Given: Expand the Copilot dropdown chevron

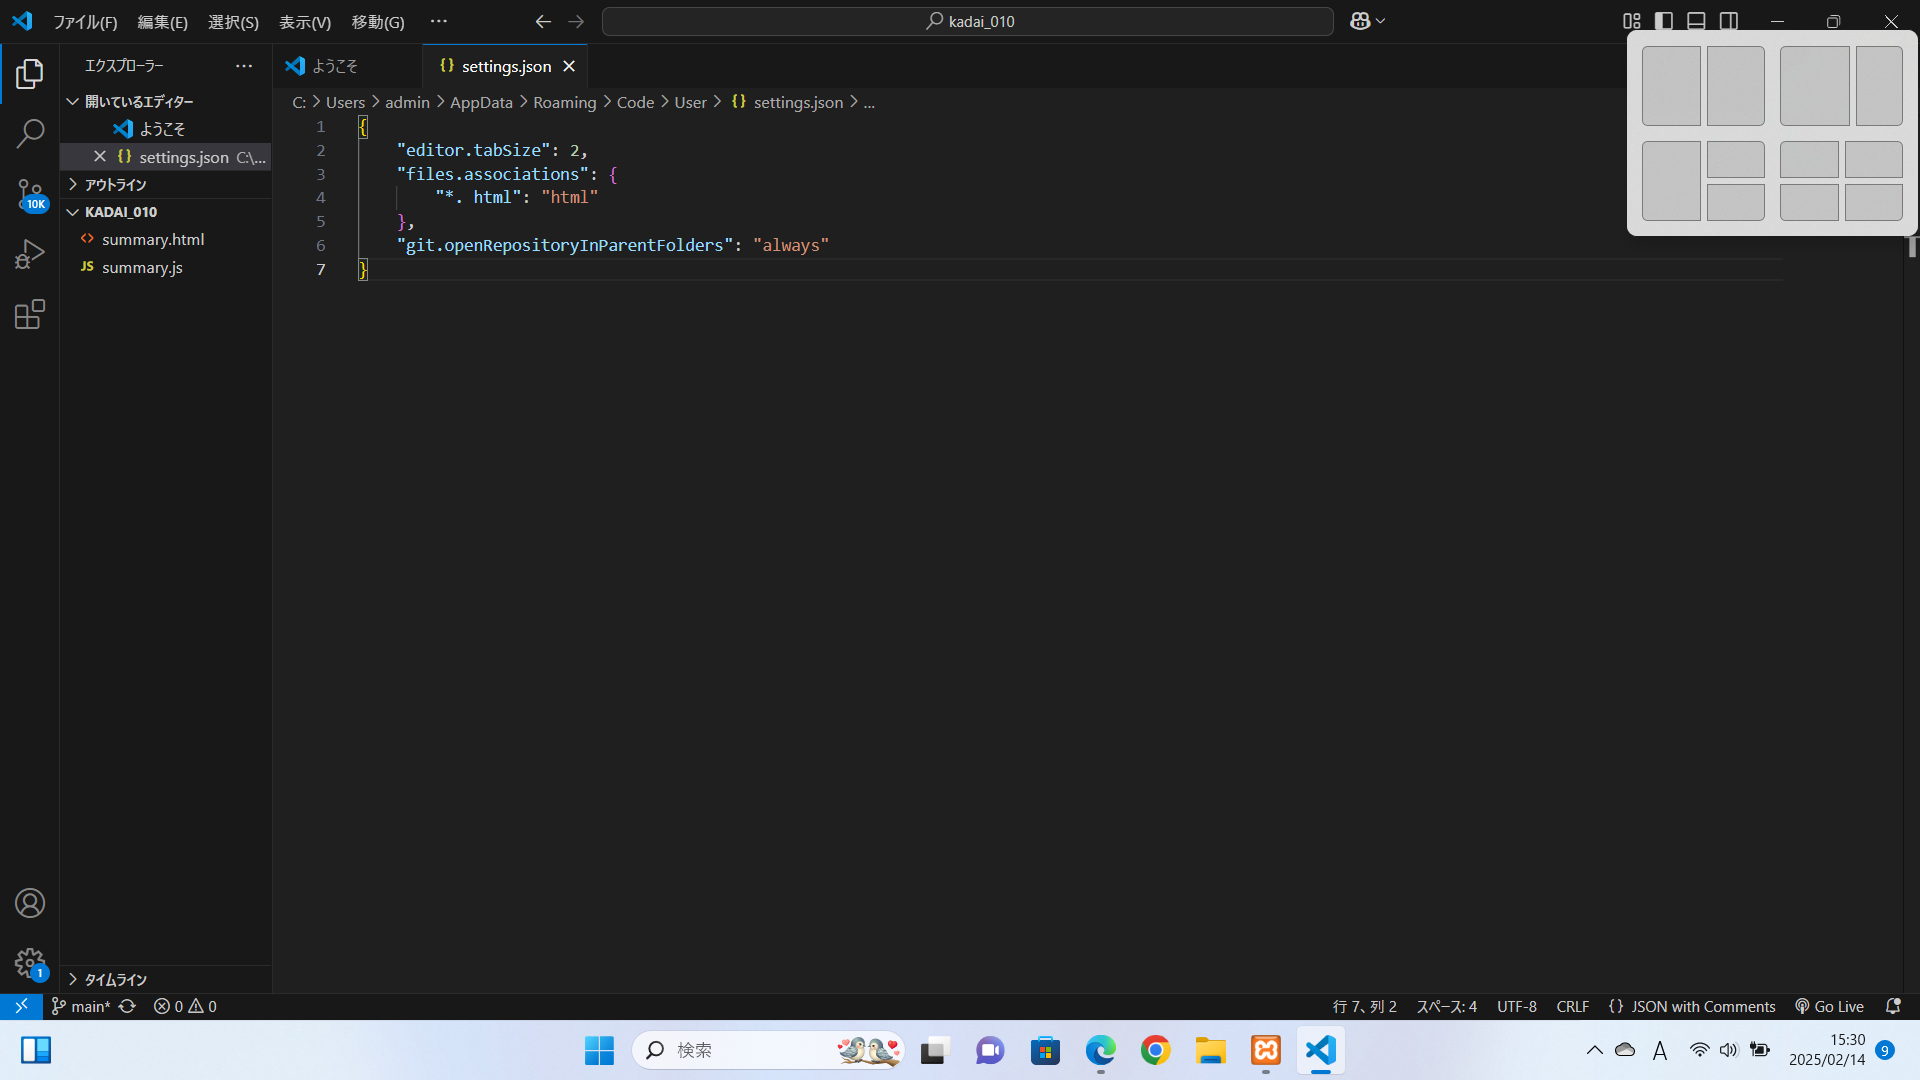Looking at the screenshot, I should coord(1381,21).
